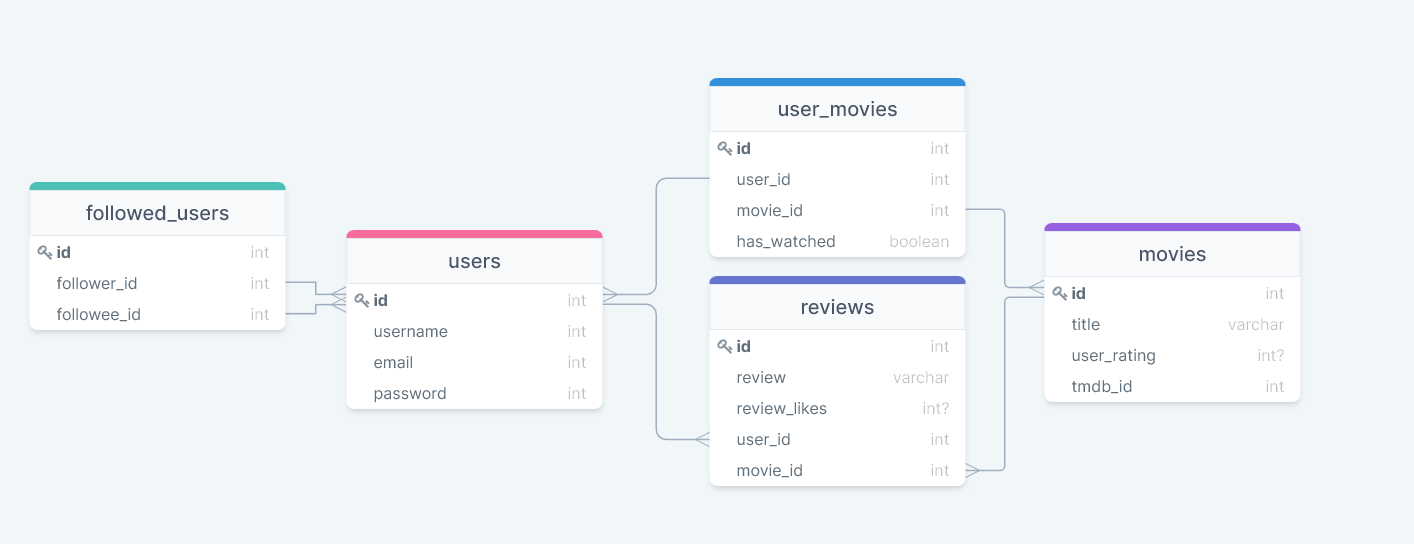Click varchar type of review field
Viewport: 1414px width, 544px height.
[921, 378]
